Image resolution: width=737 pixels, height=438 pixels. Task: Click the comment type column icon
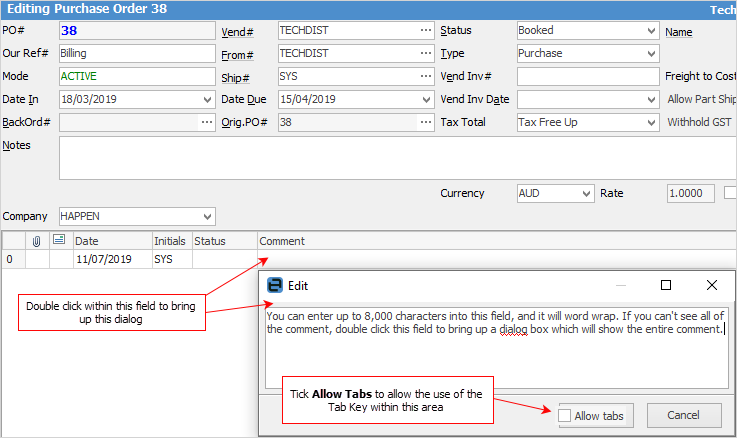[59, 240]
